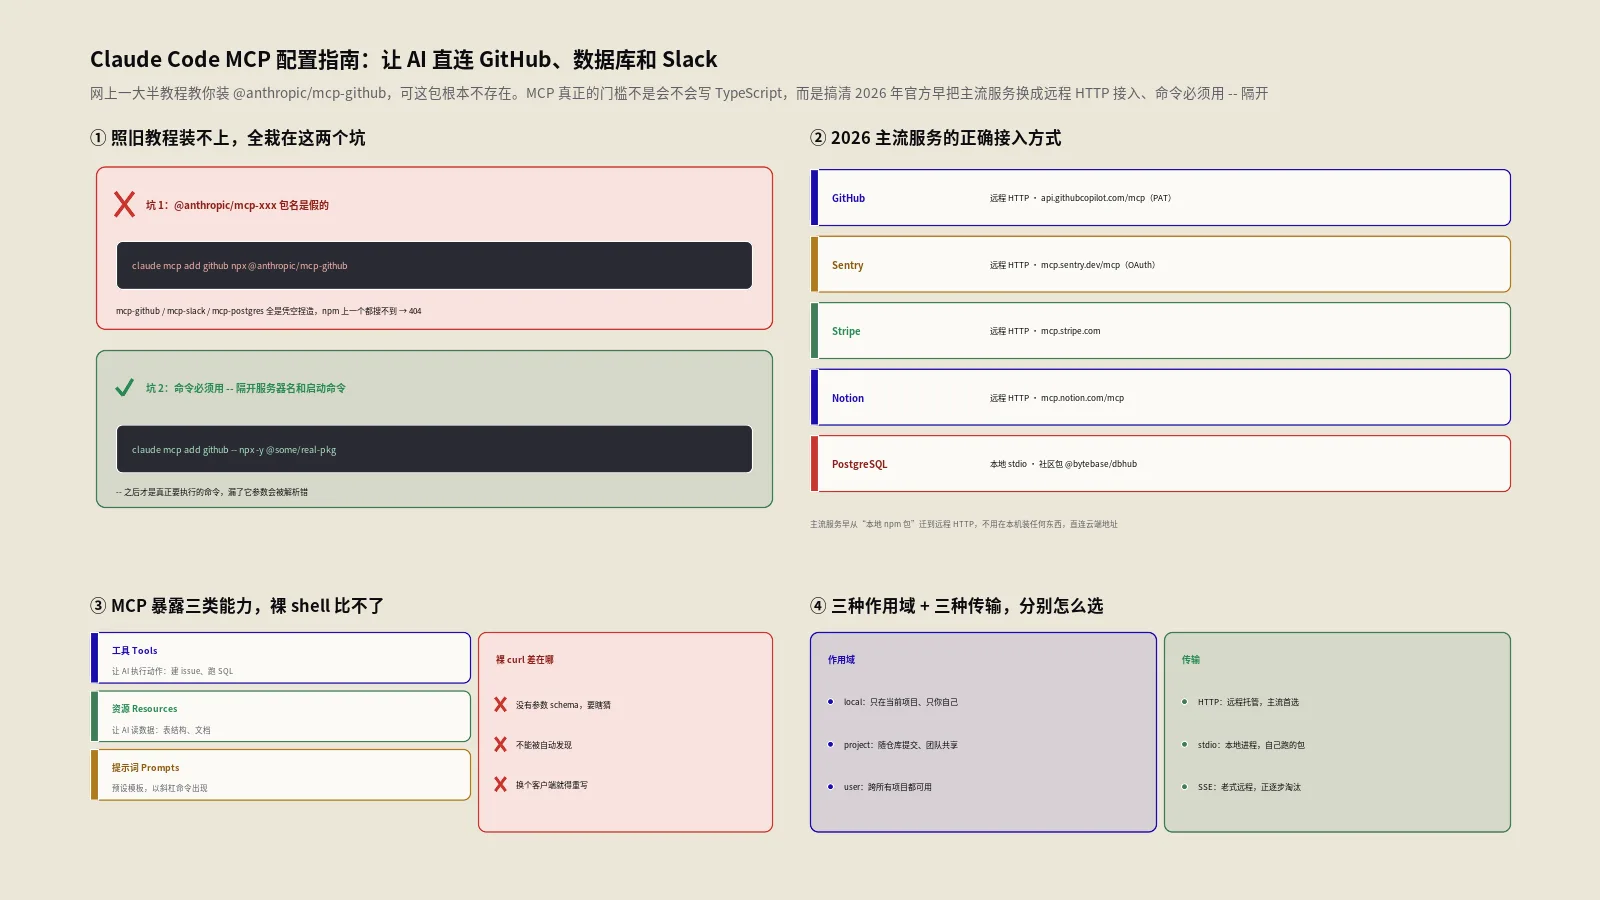Click the green bullet before SSE transport
Viewport: 1600px width, 900px height.
[1185, 787]
